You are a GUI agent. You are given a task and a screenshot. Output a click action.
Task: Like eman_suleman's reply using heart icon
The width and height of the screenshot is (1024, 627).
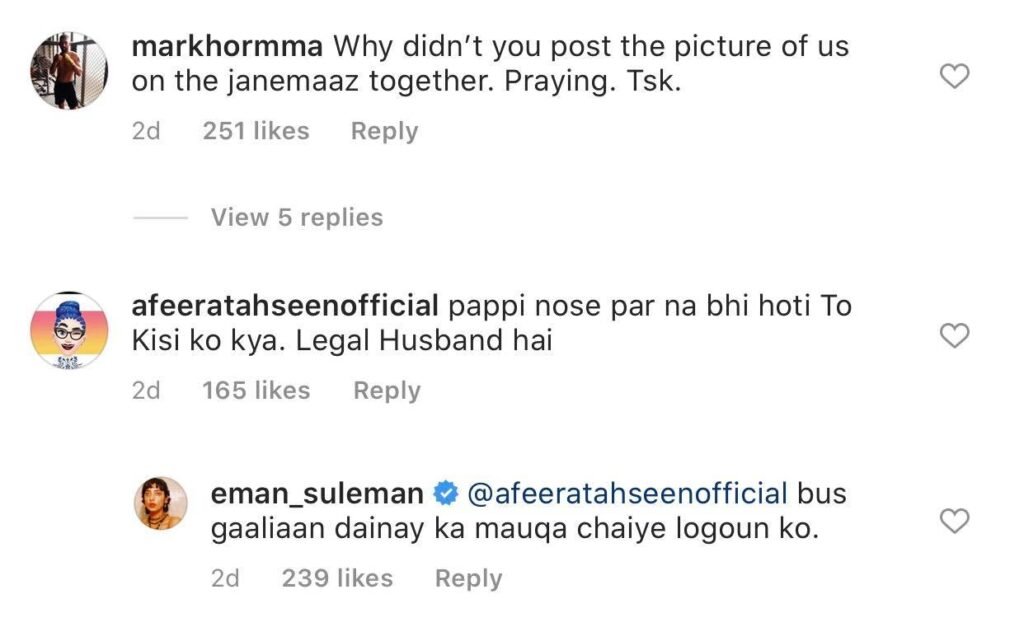point(956,520)
